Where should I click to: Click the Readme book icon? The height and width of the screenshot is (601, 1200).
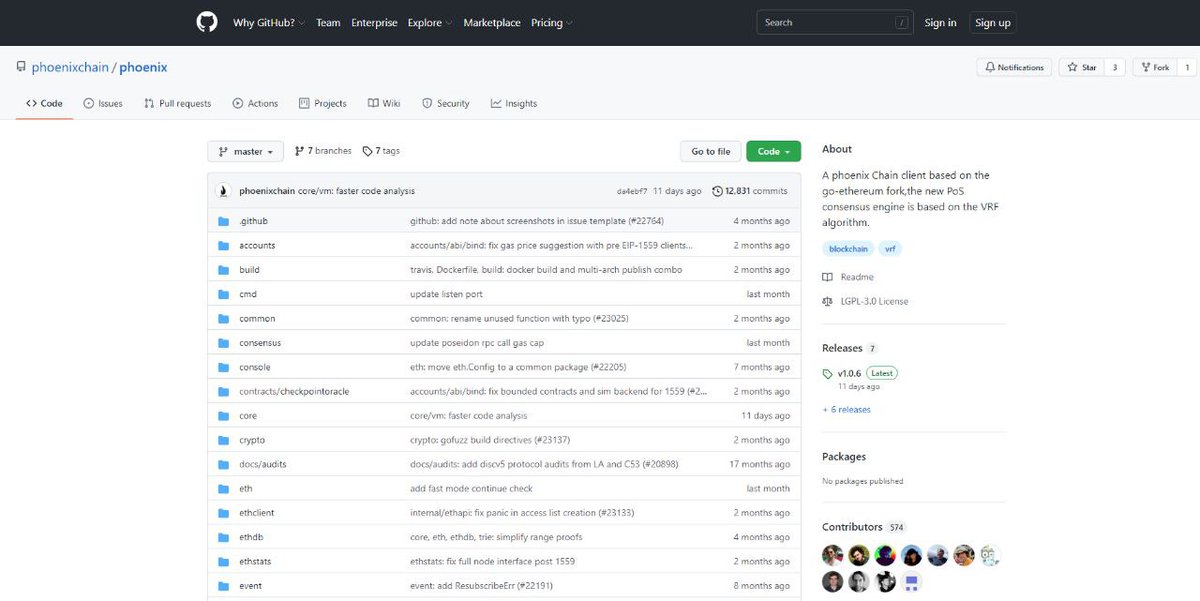(827, 277)
